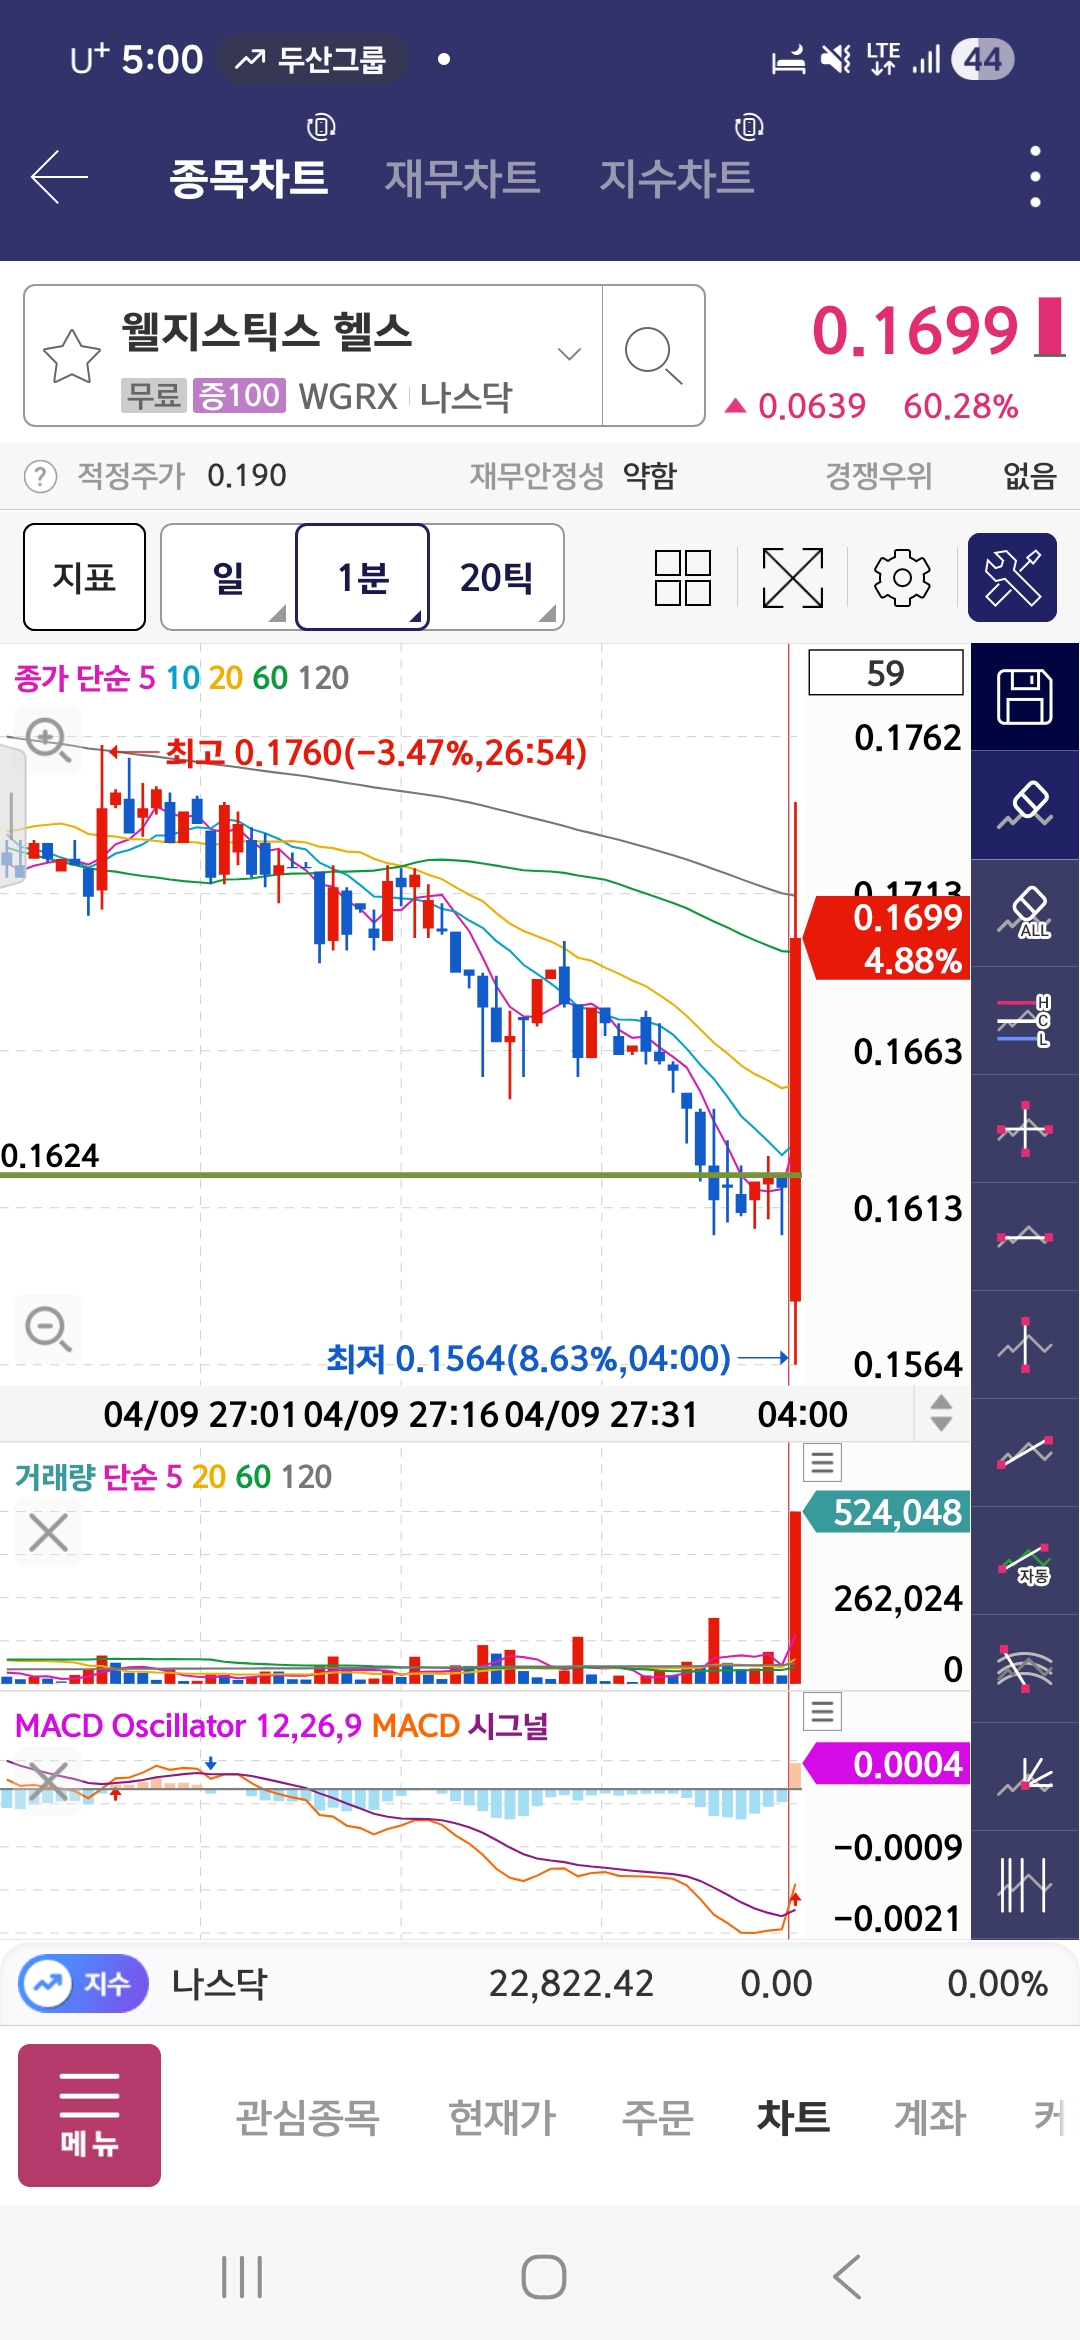Screen dimensions: 1080x2340
Task: Tap the current price 0.1699 header
Action: [x=914, y=331]
